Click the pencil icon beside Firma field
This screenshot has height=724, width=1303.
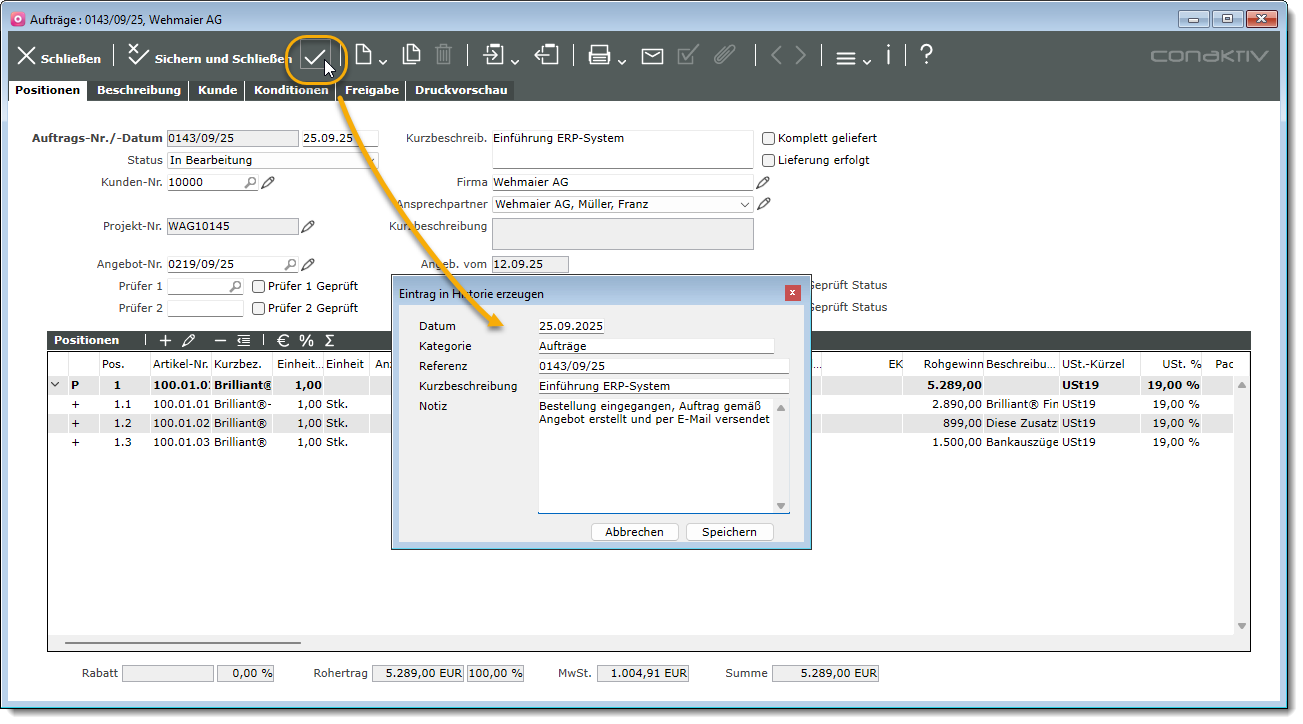click(x=764, y=182)
